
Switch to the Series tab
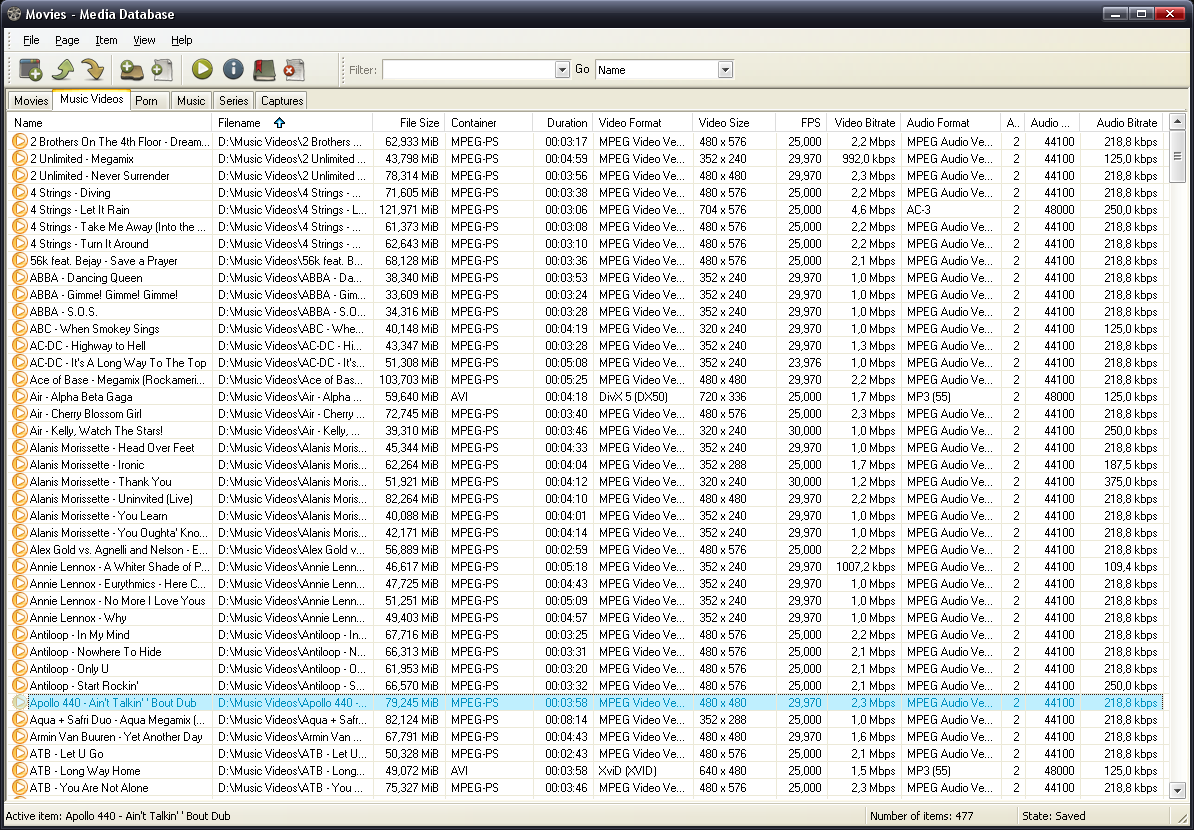pos(233,101)
